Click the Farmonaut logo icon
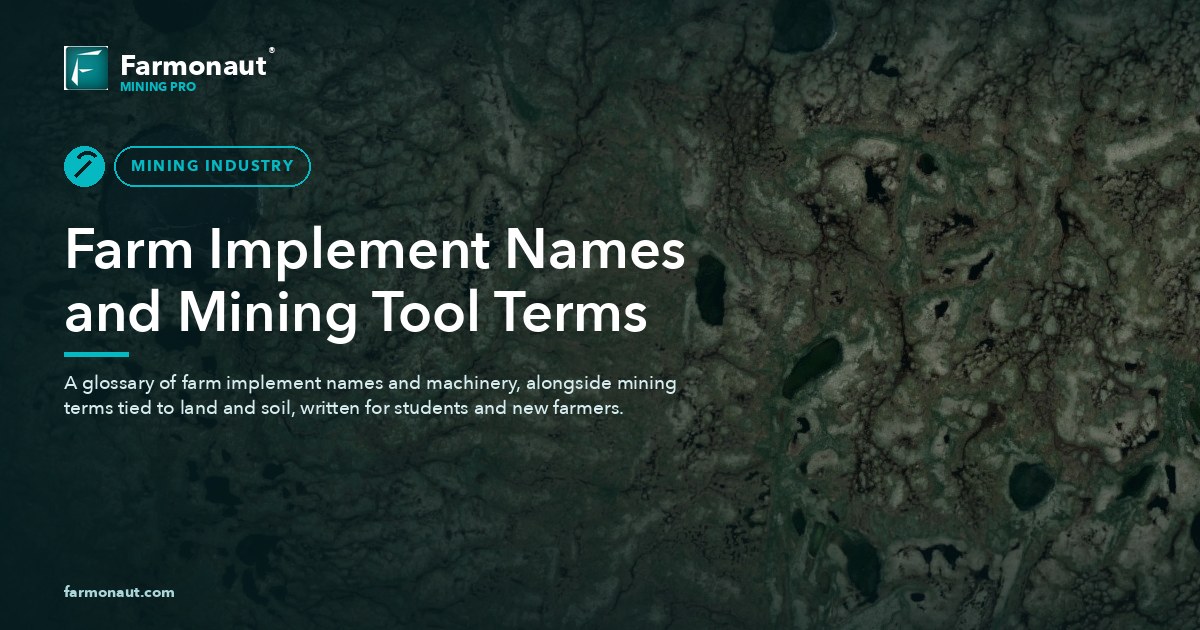1200x630 pixels. (x=86, y=68)
